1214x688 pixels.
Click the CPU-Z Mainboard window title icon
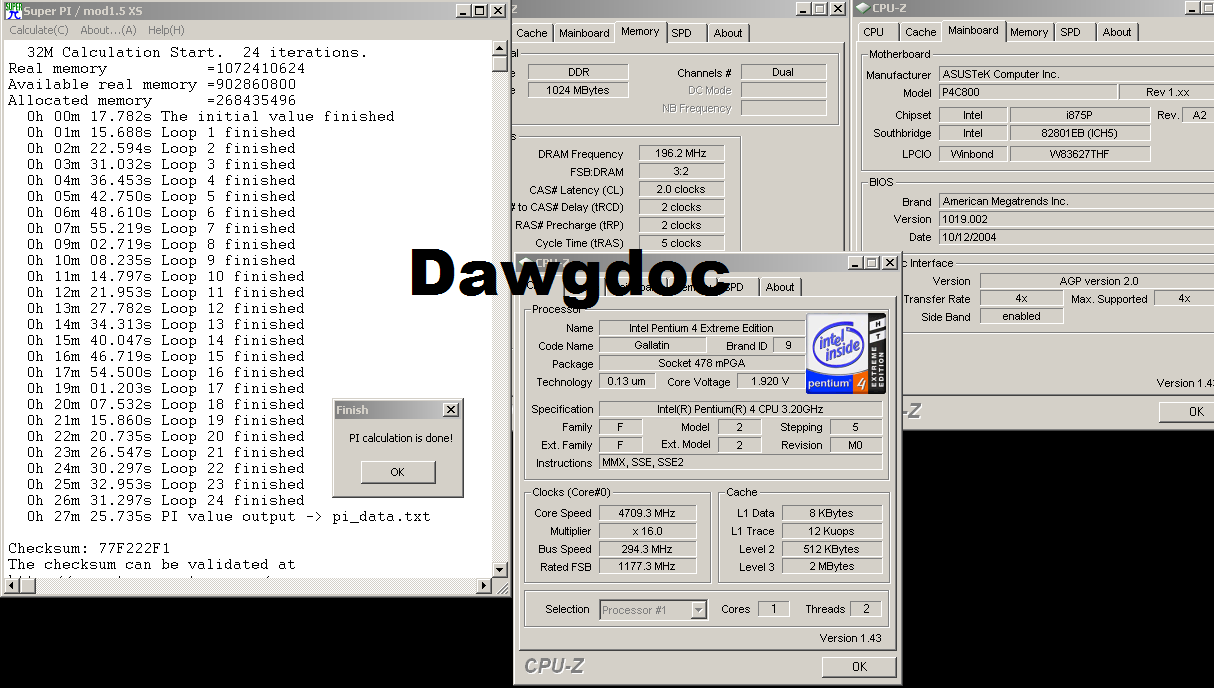coord(862,9)
